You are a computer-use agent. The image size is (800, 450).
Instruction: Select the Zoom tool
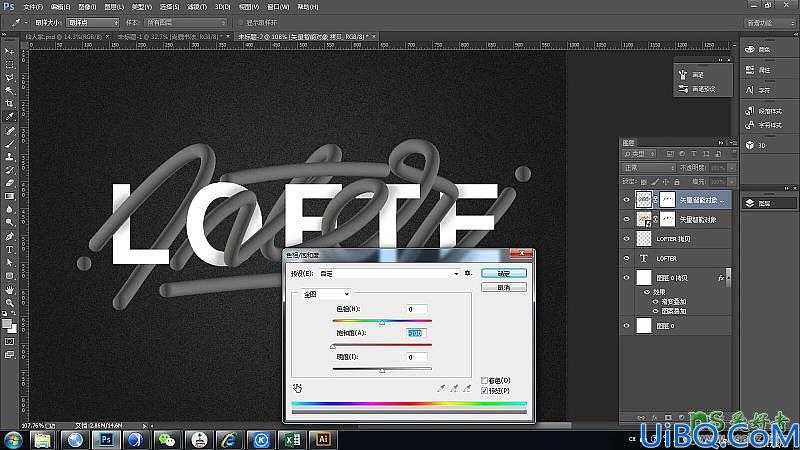(x=9, y=303)
